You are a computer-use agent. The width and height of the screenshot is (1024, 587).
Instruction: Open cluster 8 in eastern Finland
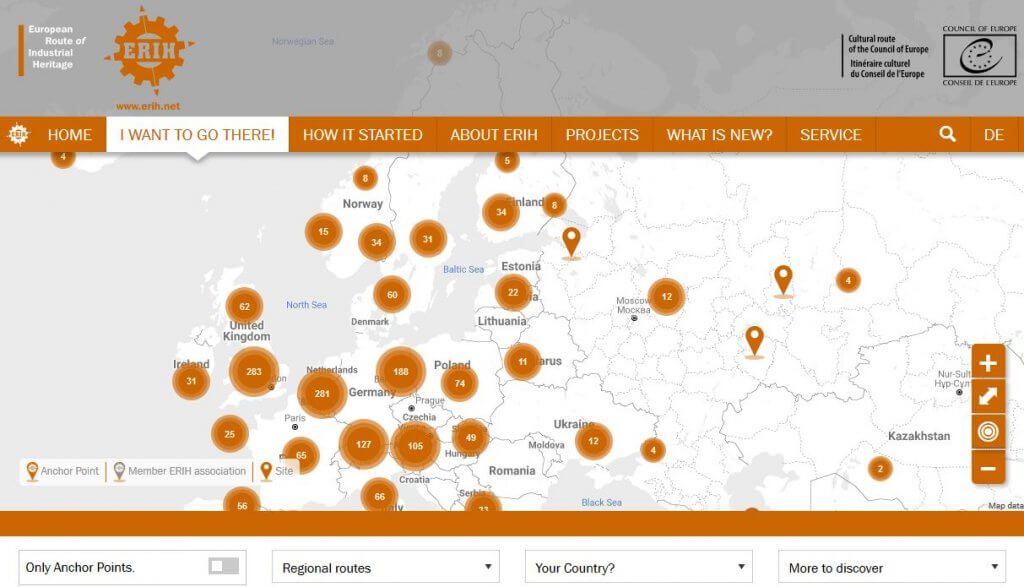click(x=554, y=206)
